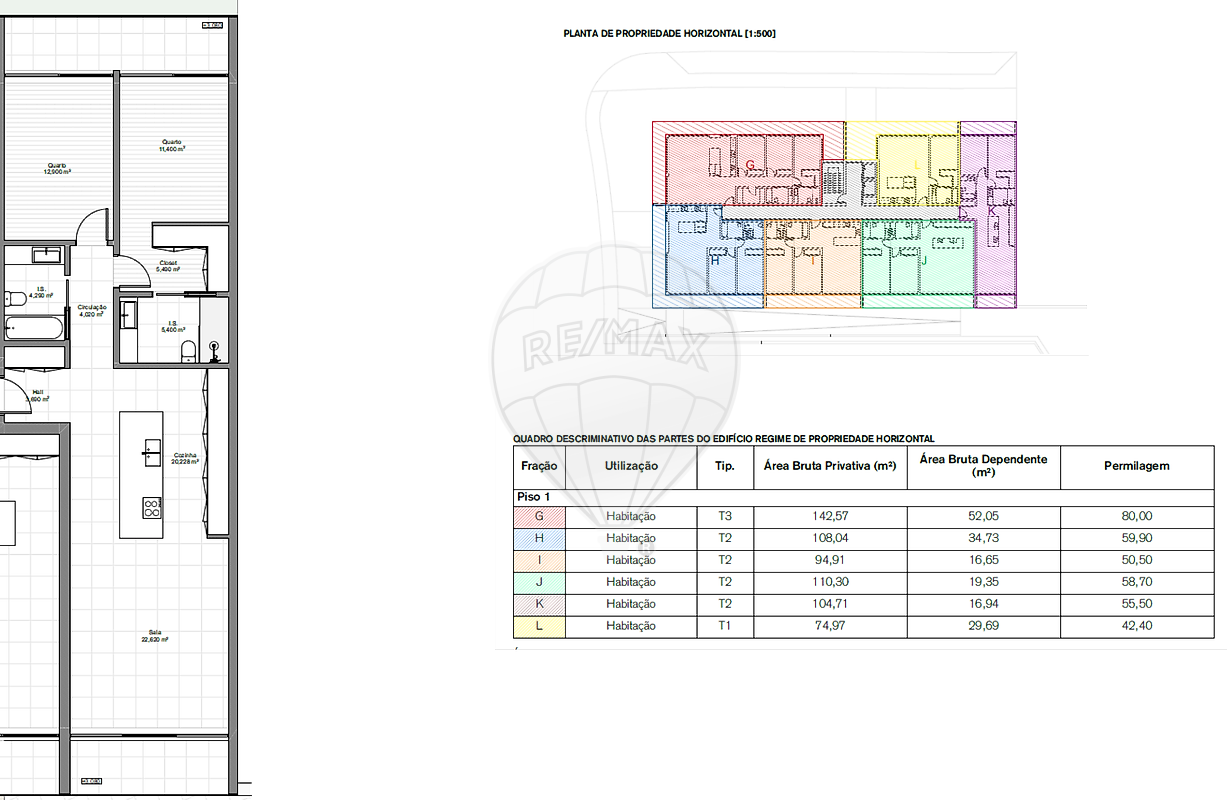Select the green fraction J swatch in table
Image resolution: width=1227 pixels, height=800 pixels.
coord(539,582)
